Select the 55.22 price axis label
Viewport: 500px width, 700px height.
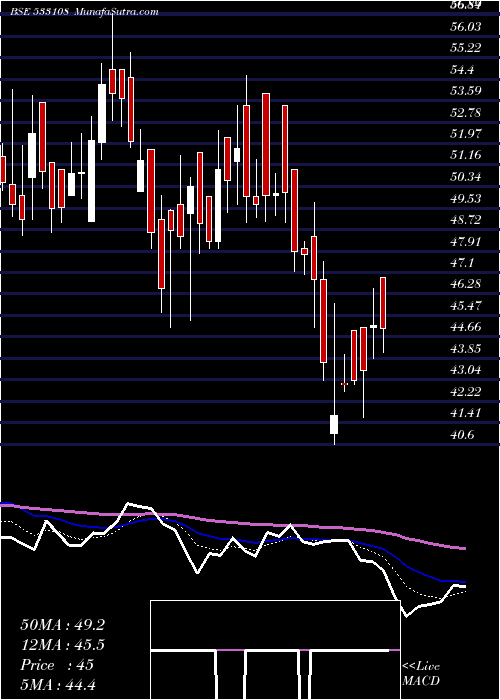tap(465, 48)
